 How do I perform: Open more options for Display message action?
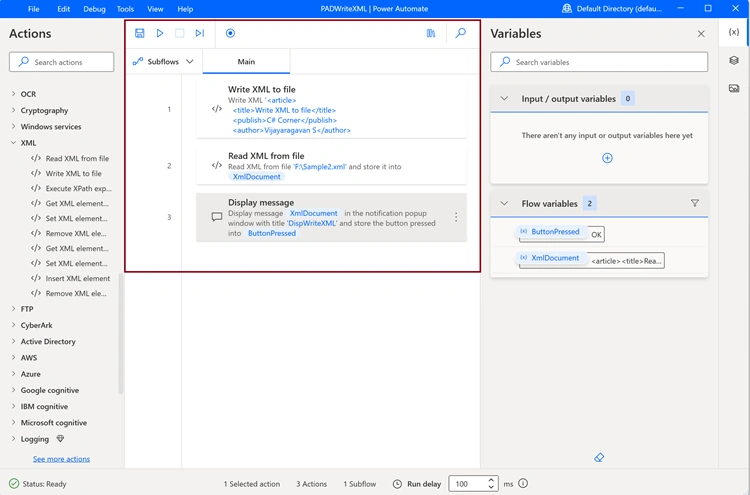(x=456, y=217)
